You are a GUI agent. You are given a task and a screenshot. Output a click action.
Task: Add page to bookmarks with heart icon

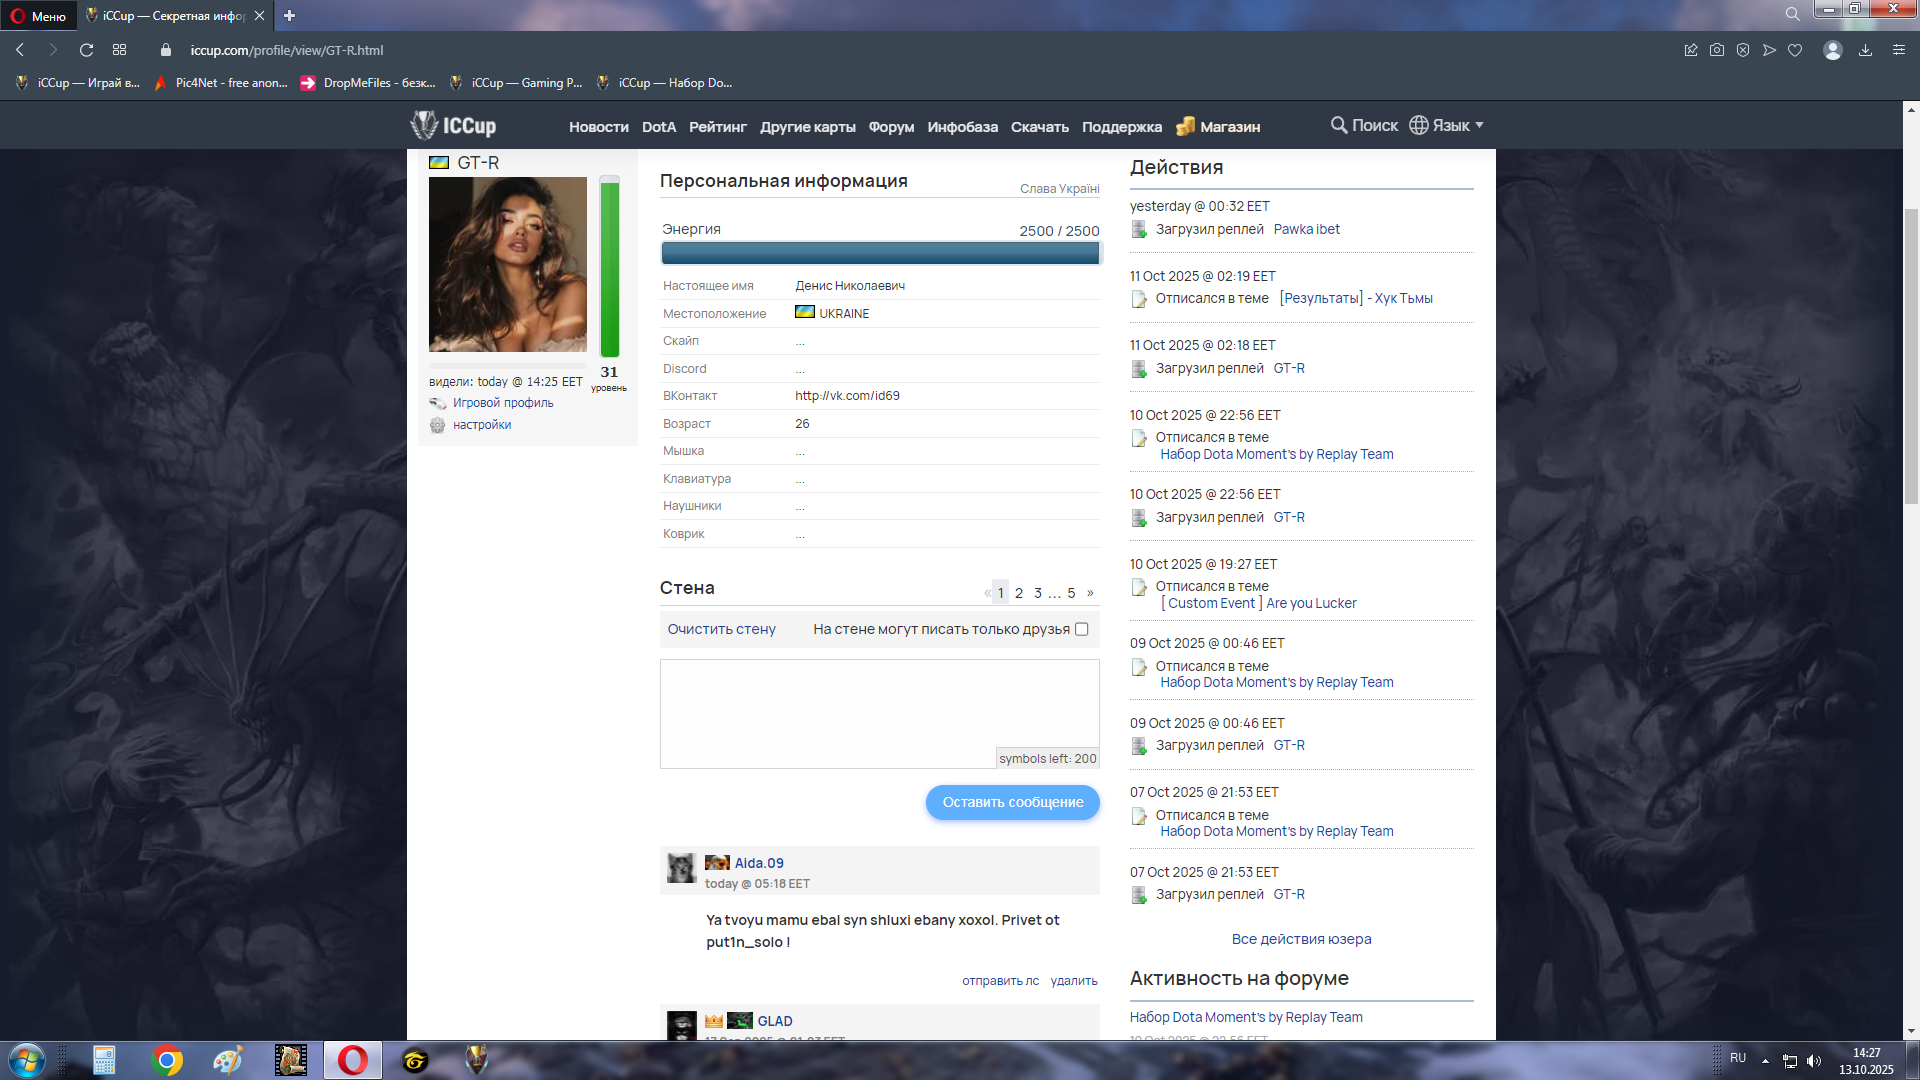[x=1795, y=50]
